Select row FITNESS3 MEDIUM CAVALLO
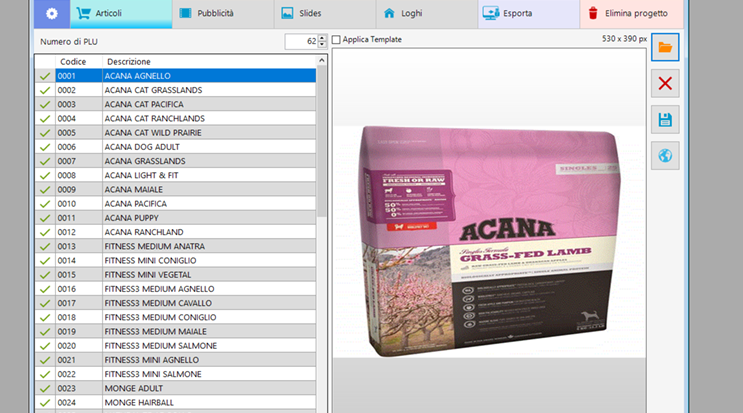Image resolution: width=743 pixels, height=413 pixels. click(x=175, y=303)
